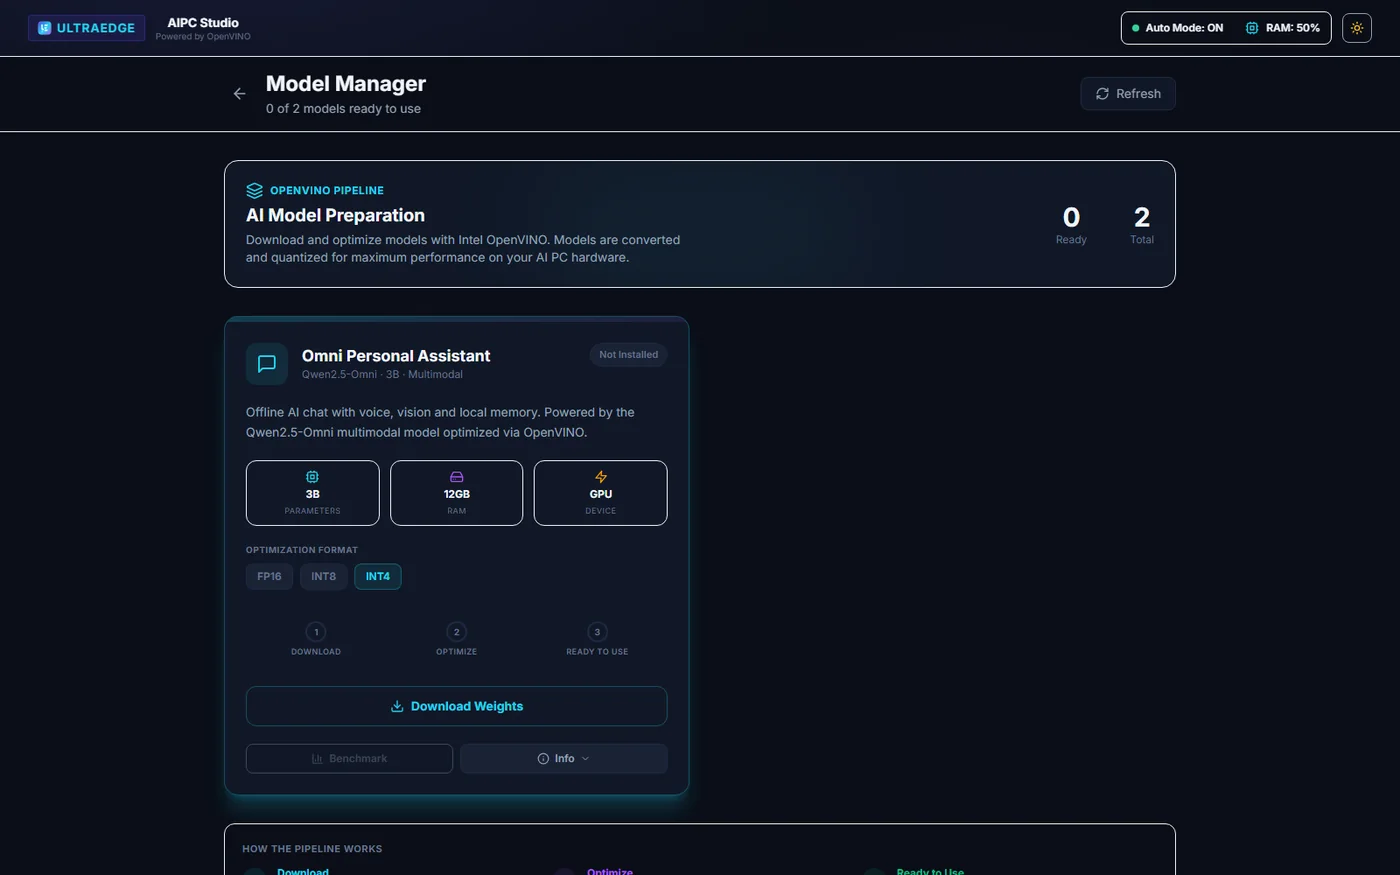Click "Qwen2.5-Omni · 3B · Multimodal" subtitle
This screenshot has height=875, width=1400.
[x=382, y=375]
